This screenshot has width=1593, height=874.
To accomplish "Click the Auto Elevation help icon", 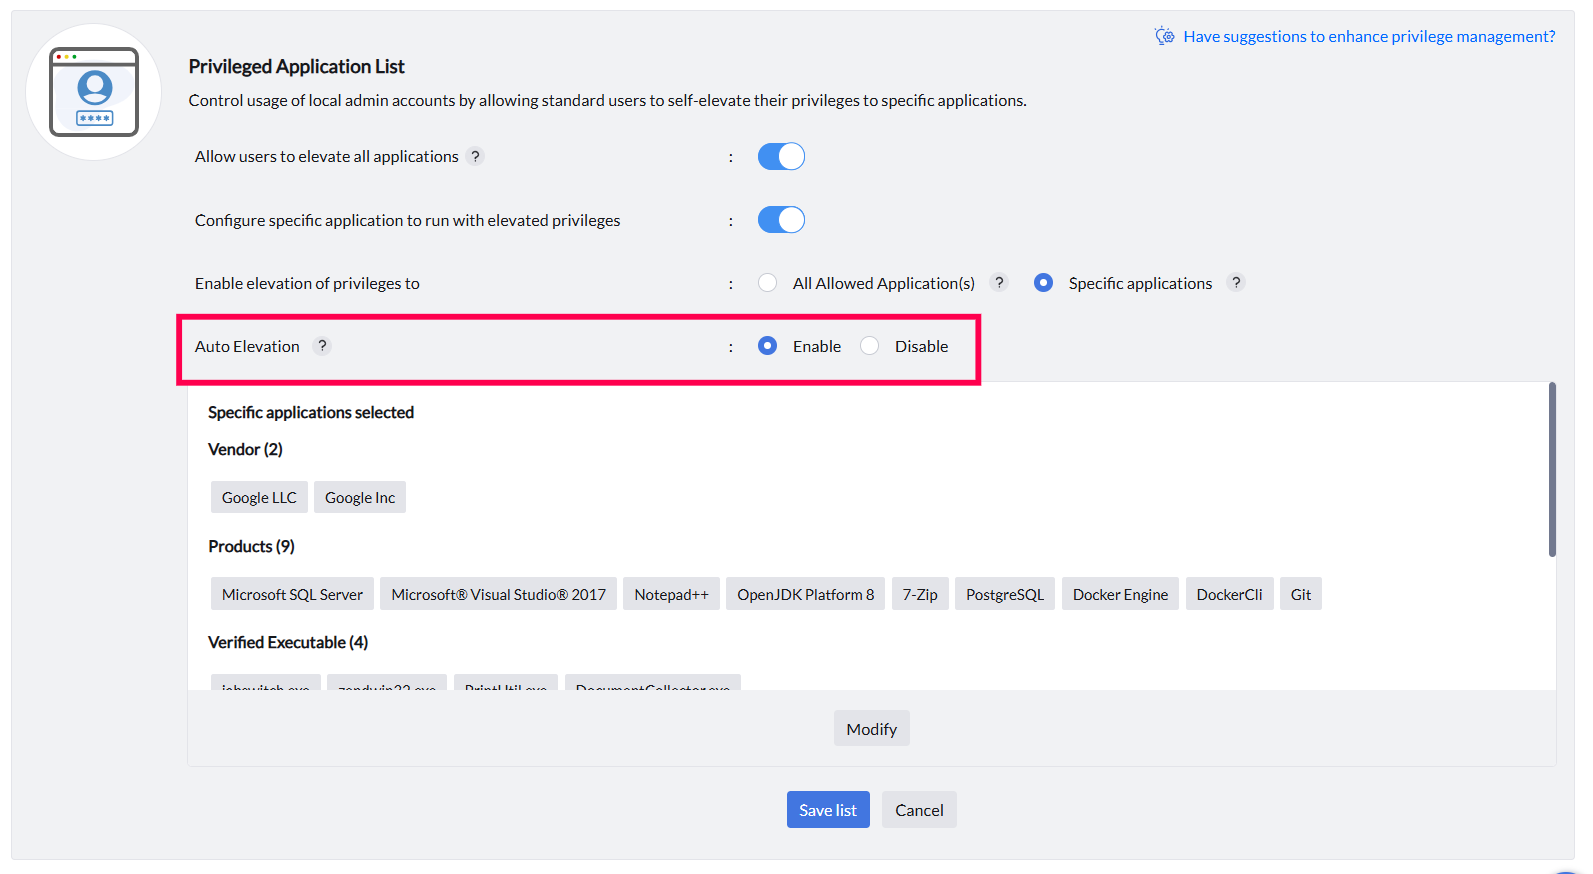I will coord(322,346).
